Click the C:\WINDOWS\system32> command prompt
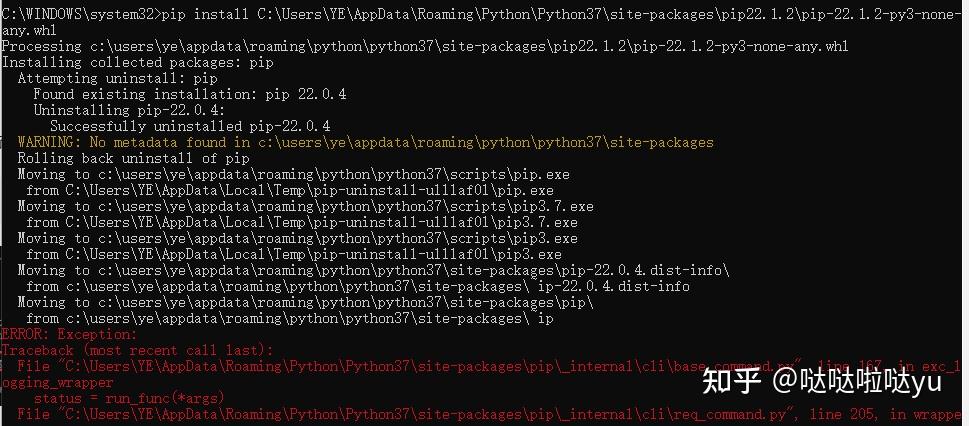The width and height of the screenshot is (969, 426). point(70,15)
